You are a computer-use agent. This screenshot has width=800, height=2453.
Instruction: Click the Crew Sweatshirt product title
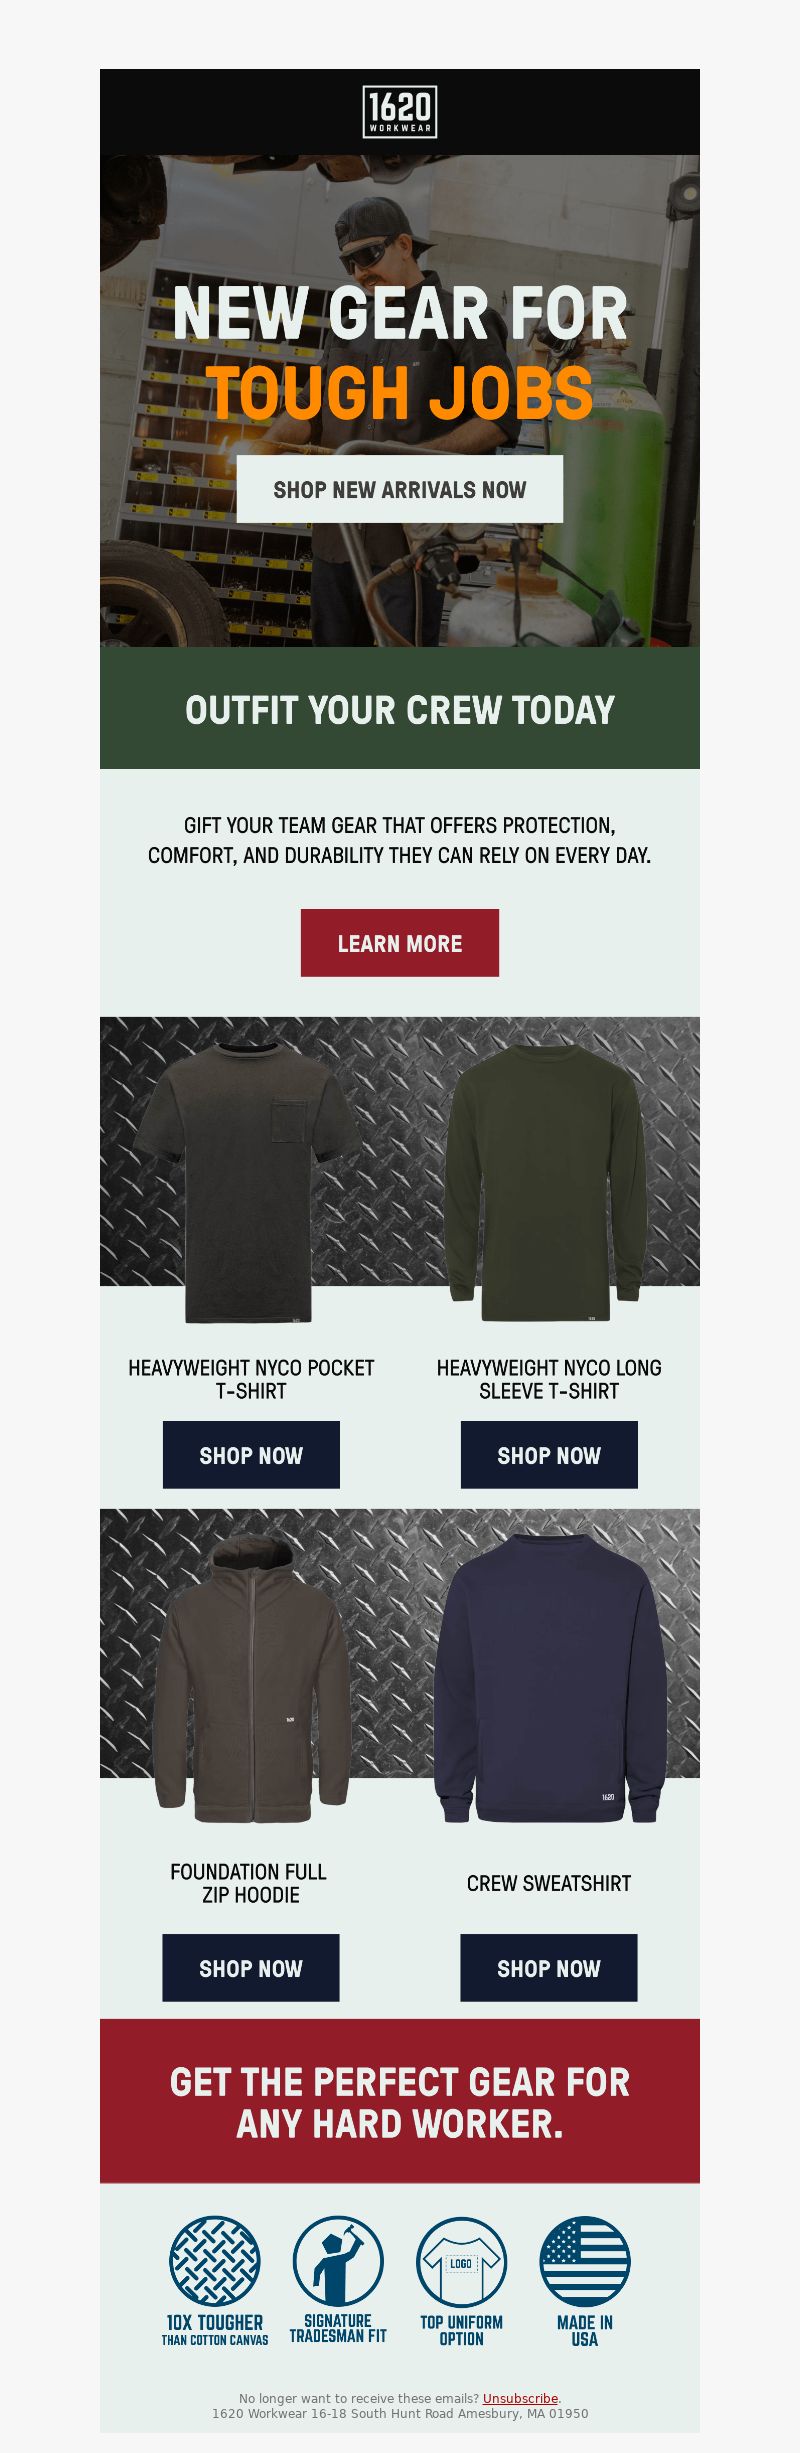[549, 1883]
